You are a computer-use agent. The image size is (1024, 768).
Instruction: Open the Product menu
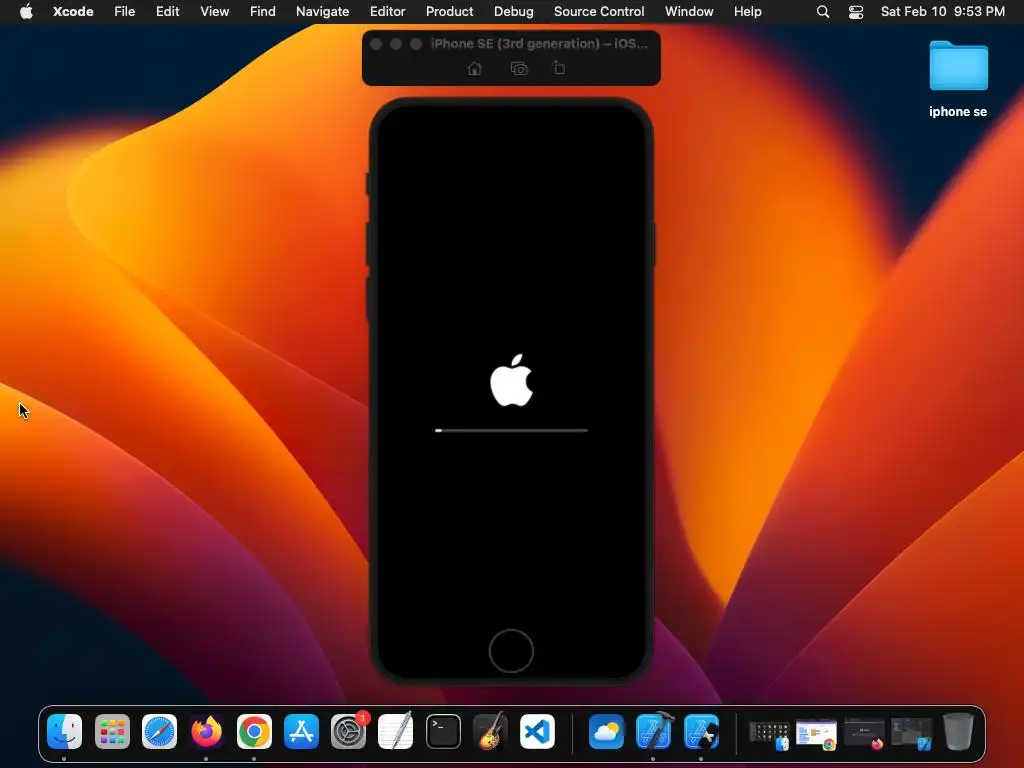click(449, 11)
